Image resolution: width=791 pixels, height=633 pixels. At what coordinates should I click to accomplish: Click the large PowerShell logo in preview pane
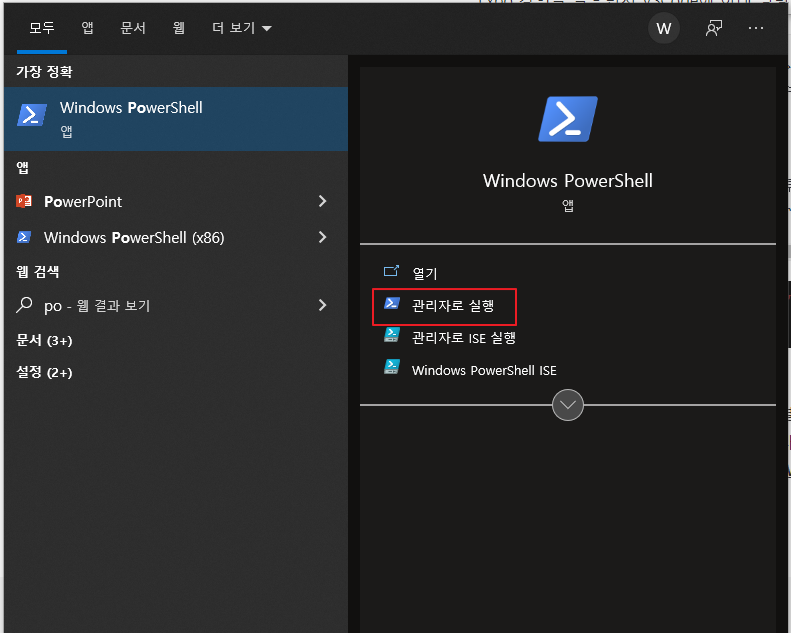pos(568,119)
